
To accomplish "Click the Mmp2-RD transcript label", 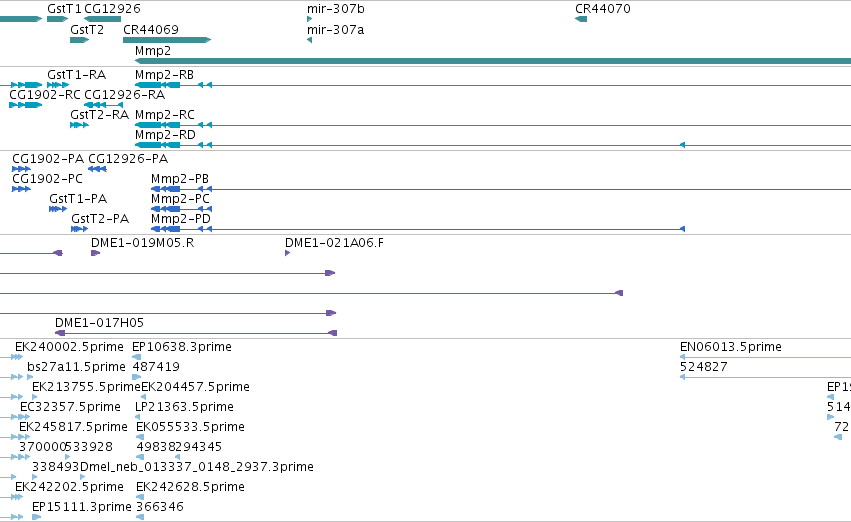I will coord(165,135).
